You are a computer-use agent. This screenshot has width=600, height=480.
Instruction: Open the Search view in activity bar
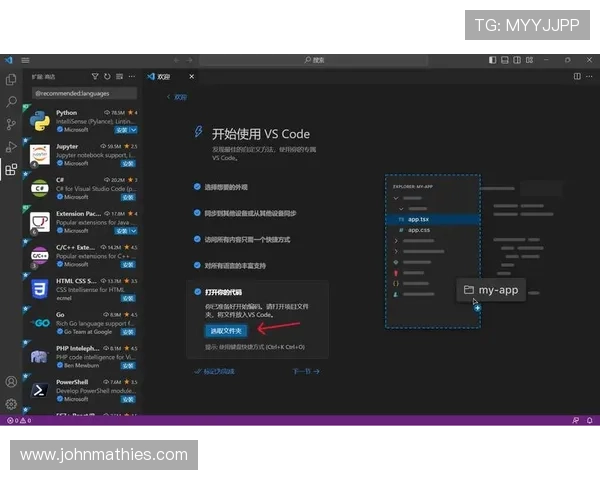pos(11,101)
